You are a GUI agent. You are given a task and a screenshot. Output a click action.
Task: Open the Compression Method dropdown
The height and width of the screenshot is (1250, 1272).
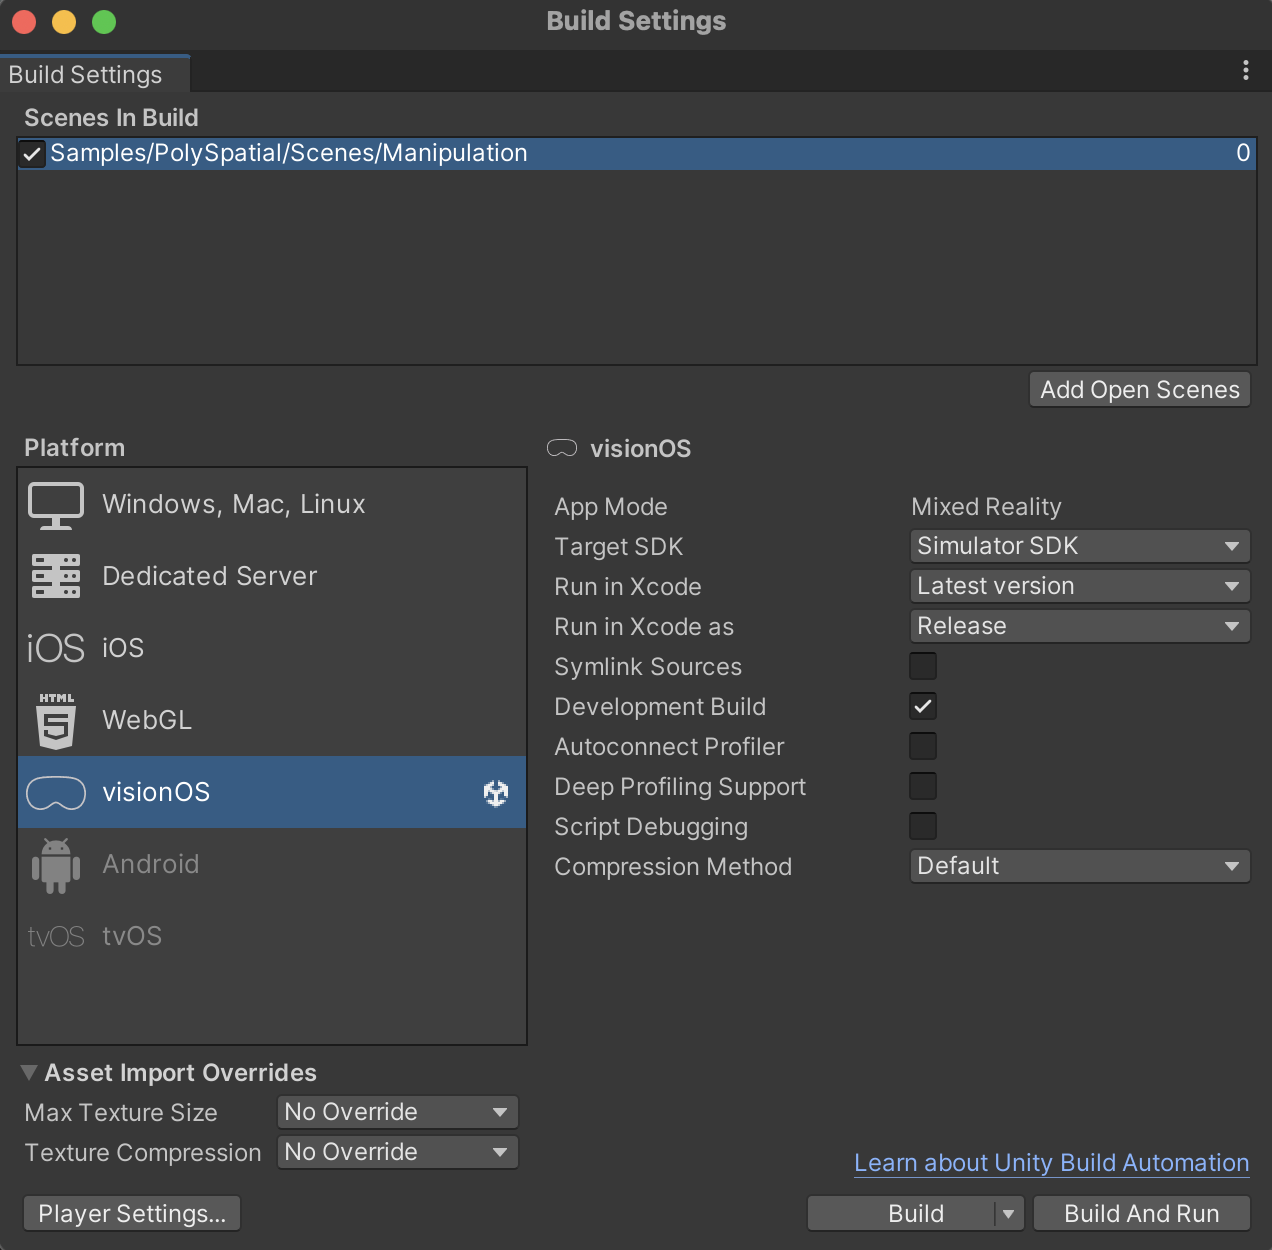click(x=1079, y=866)
